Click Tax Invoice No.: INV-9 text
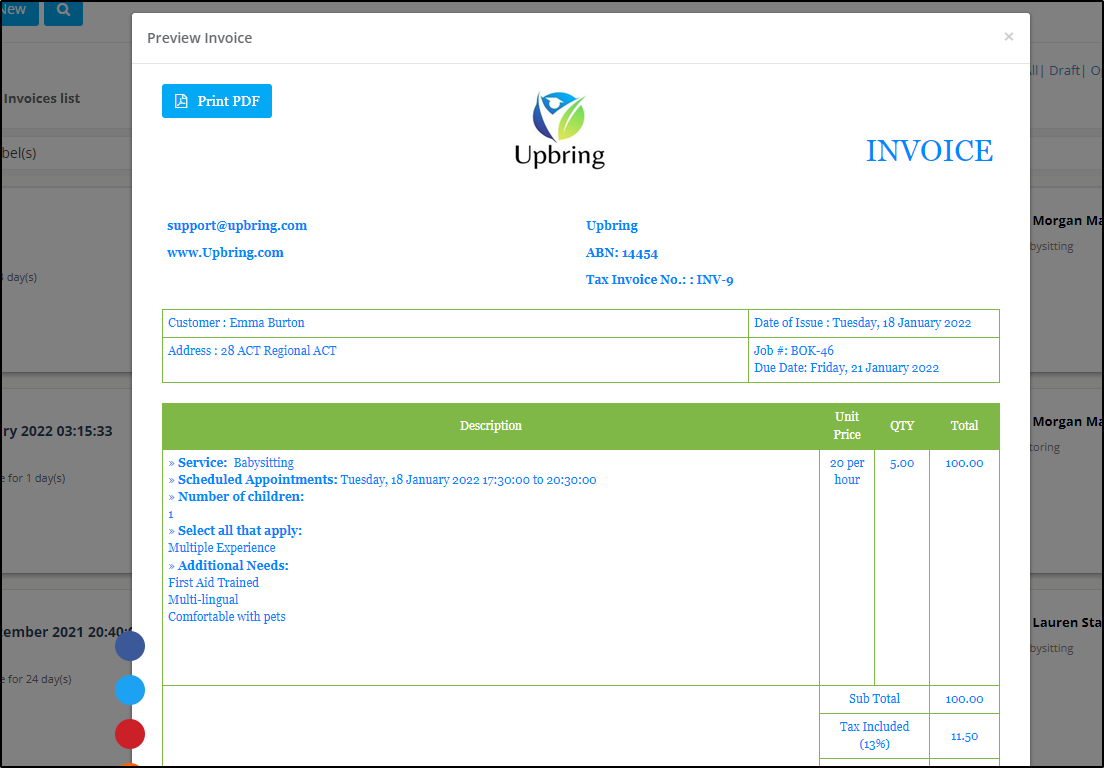Screen dimensions: 1104x768 pos(660,279)
